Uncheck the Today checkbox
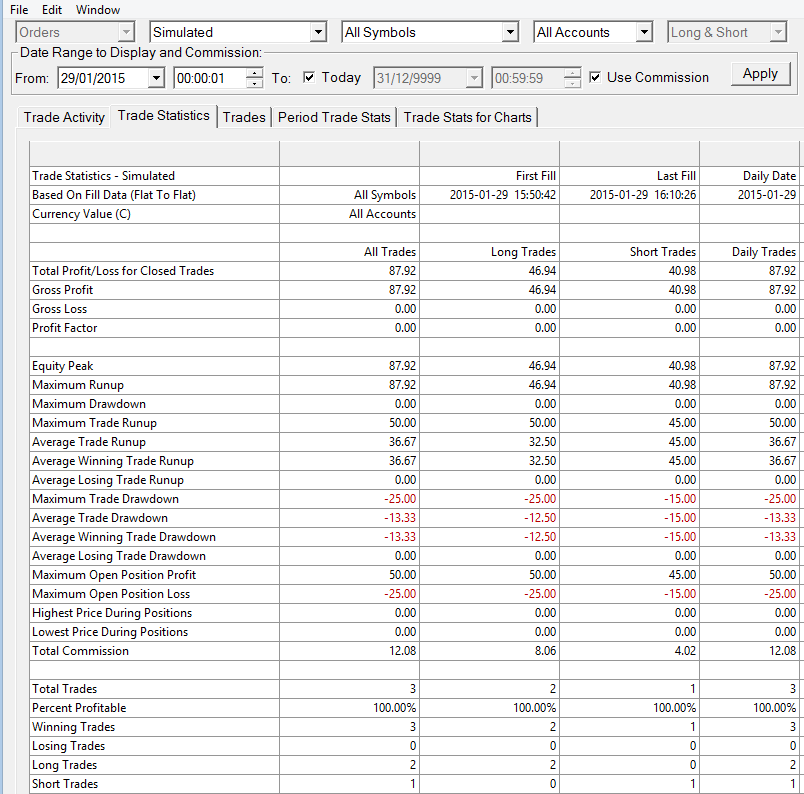The width and height of the screenshot is (804, 794). click(309, 77)
